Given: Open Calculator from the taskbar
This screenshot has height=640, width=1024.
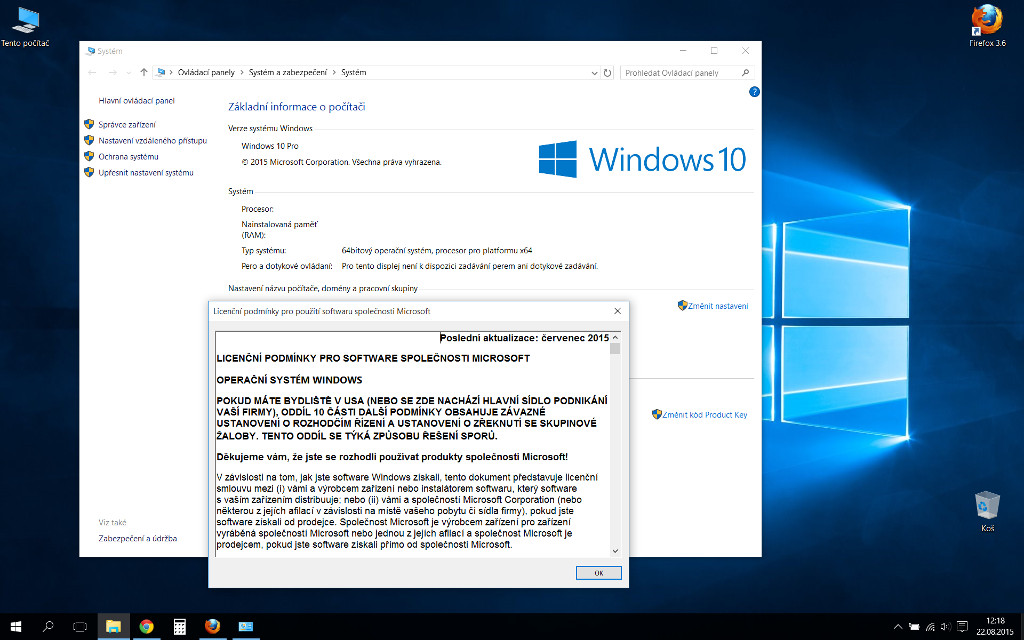Looking at the screenshot, I should point(180,627).
